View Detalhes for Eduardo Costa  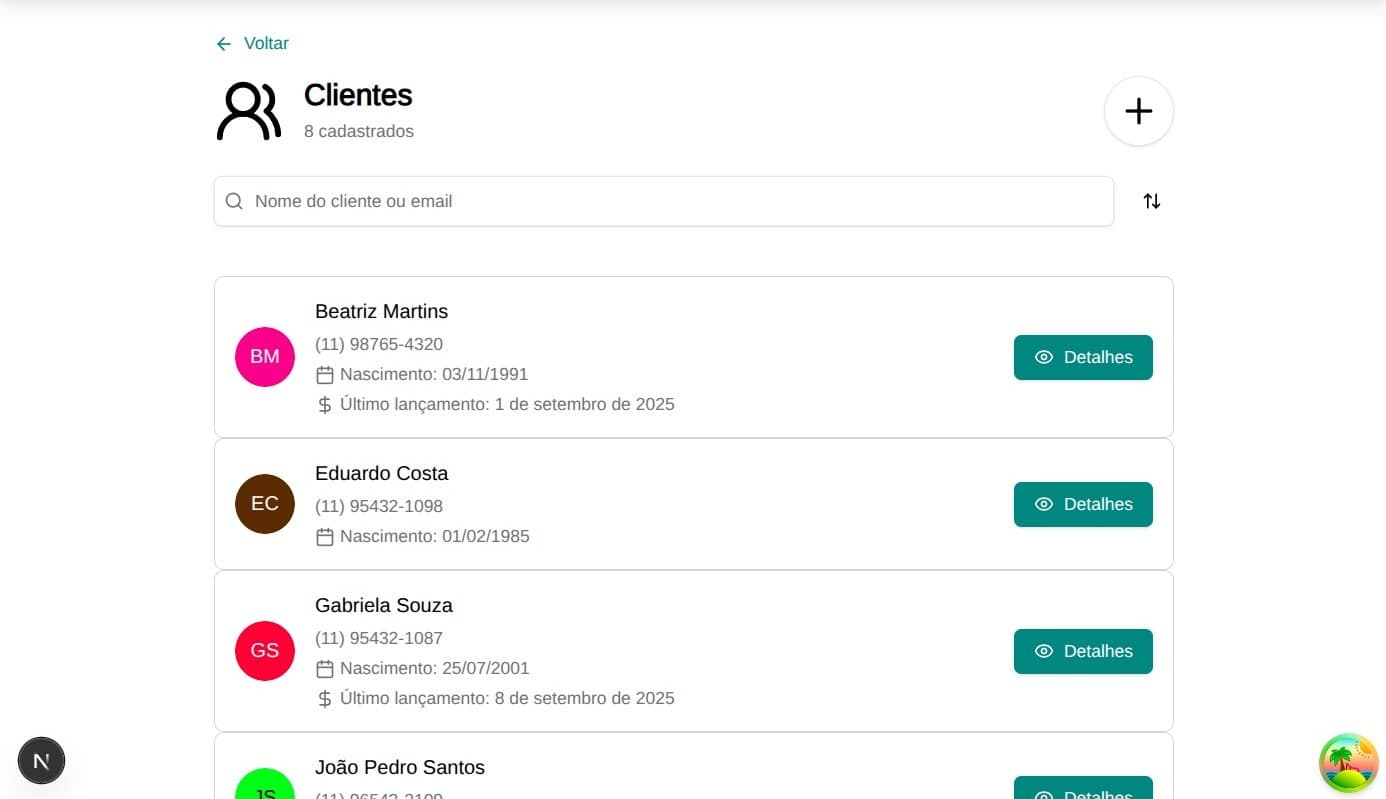tap(1083, 504)
